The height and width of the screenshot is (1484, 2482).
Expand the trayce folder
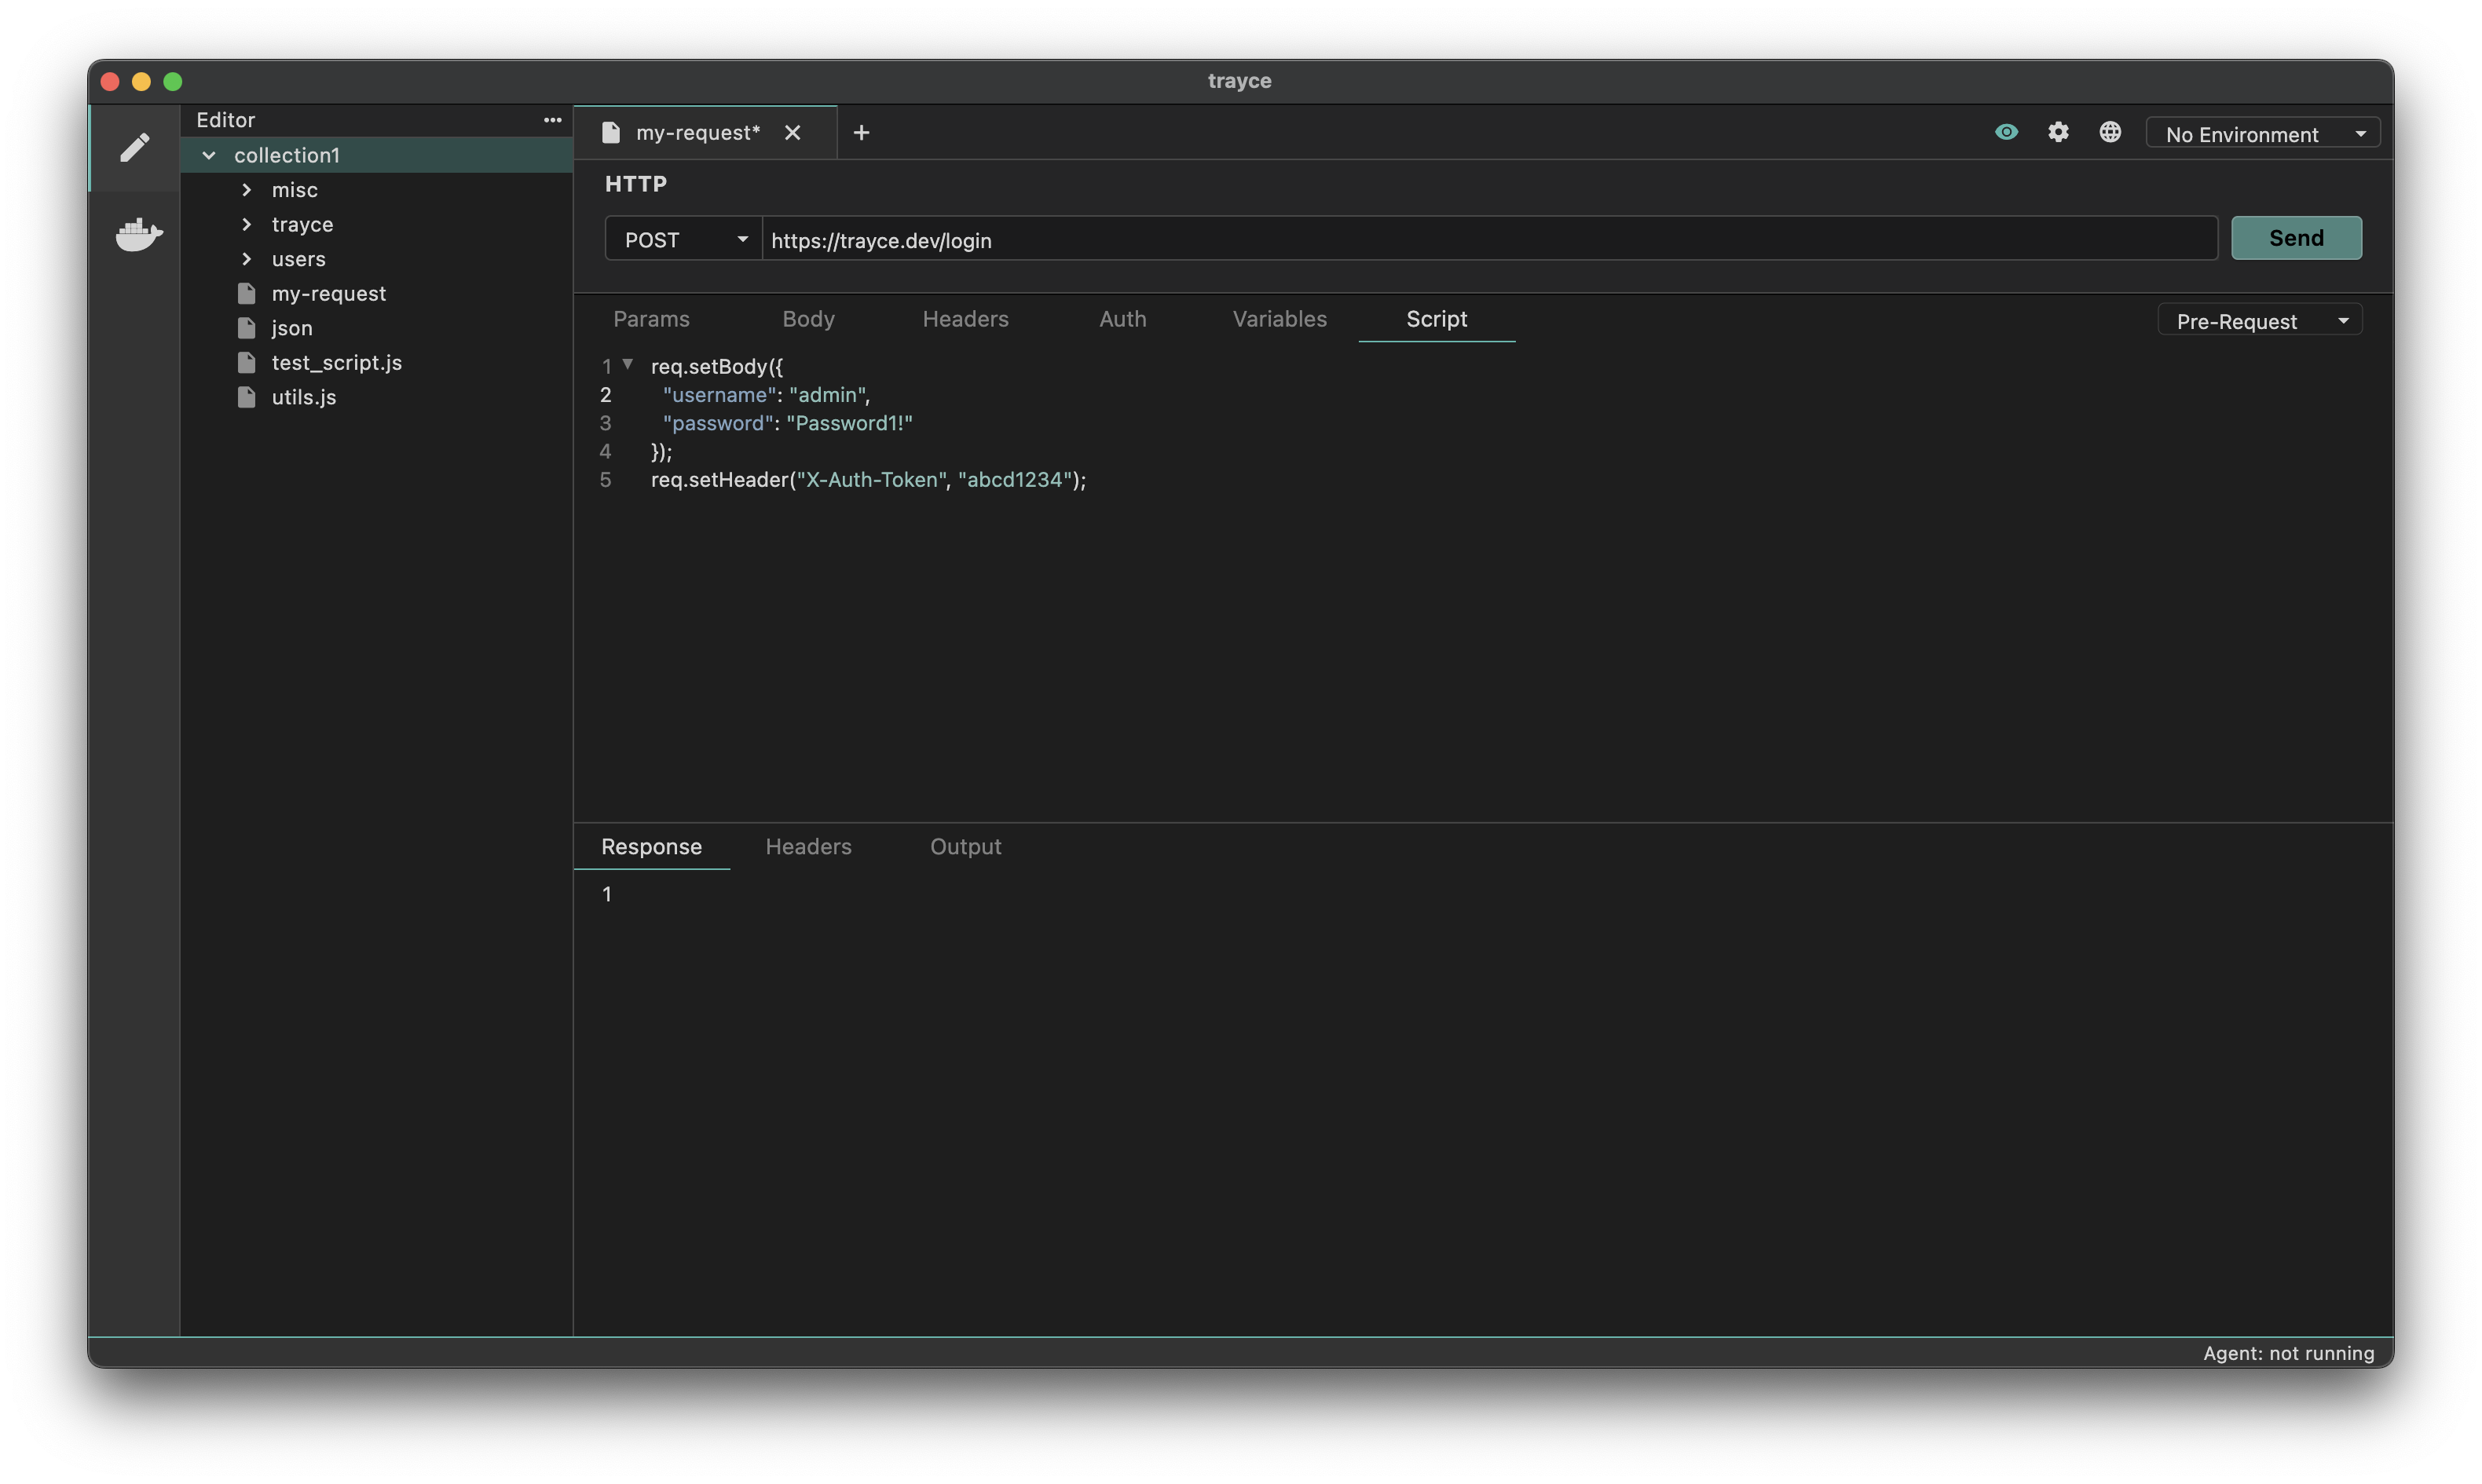pyautogui.click(x=247, y=224)
